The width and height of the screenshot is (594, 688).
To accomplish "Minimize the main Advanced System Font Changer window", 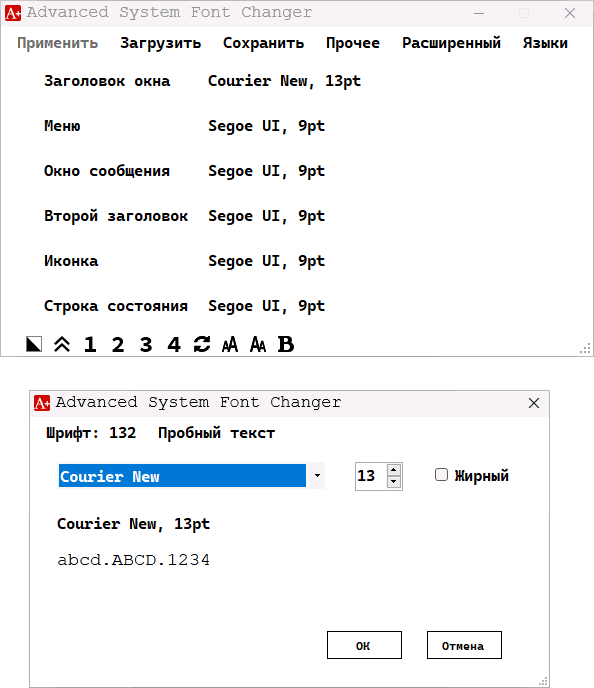I will (x=479, y=13).
